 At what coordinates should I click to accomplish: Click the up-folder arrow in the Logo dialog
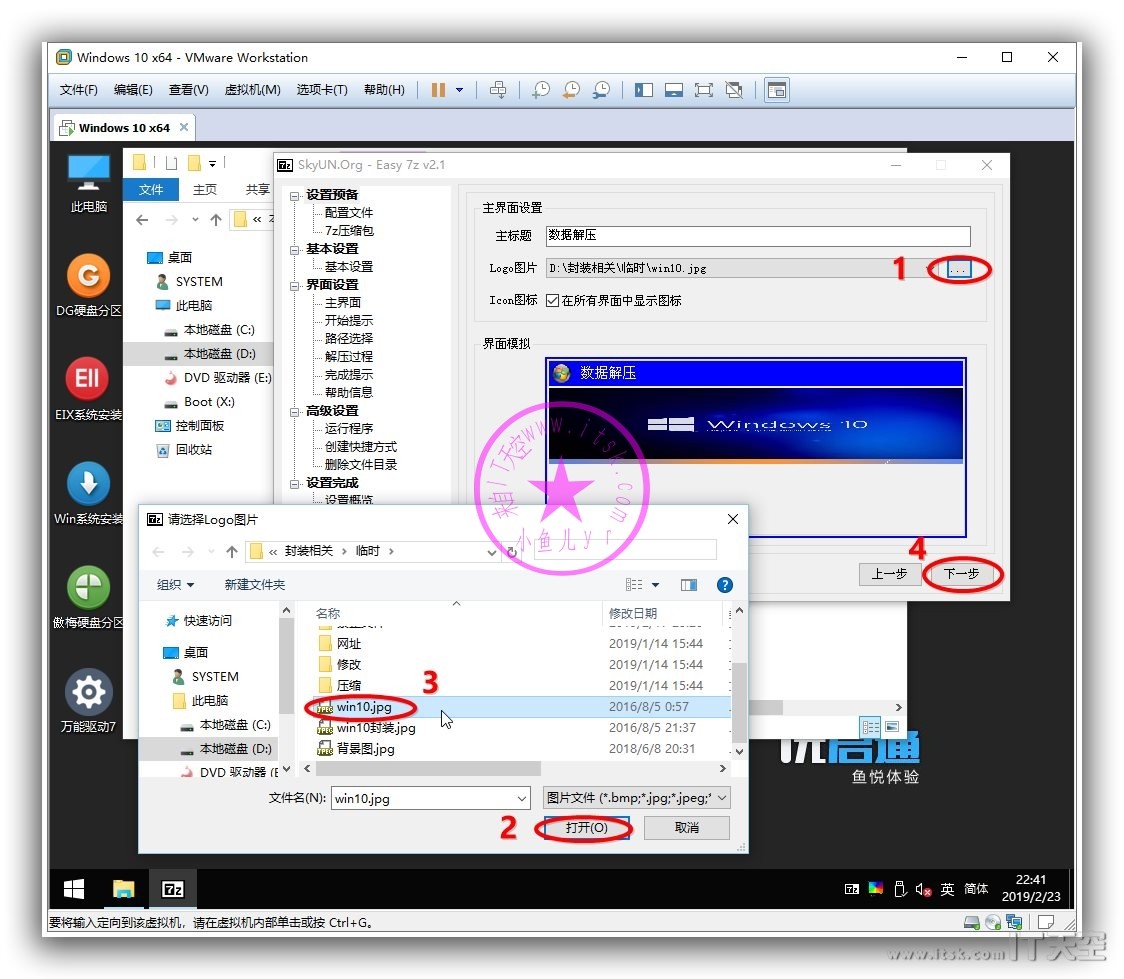tap(232, 551)
